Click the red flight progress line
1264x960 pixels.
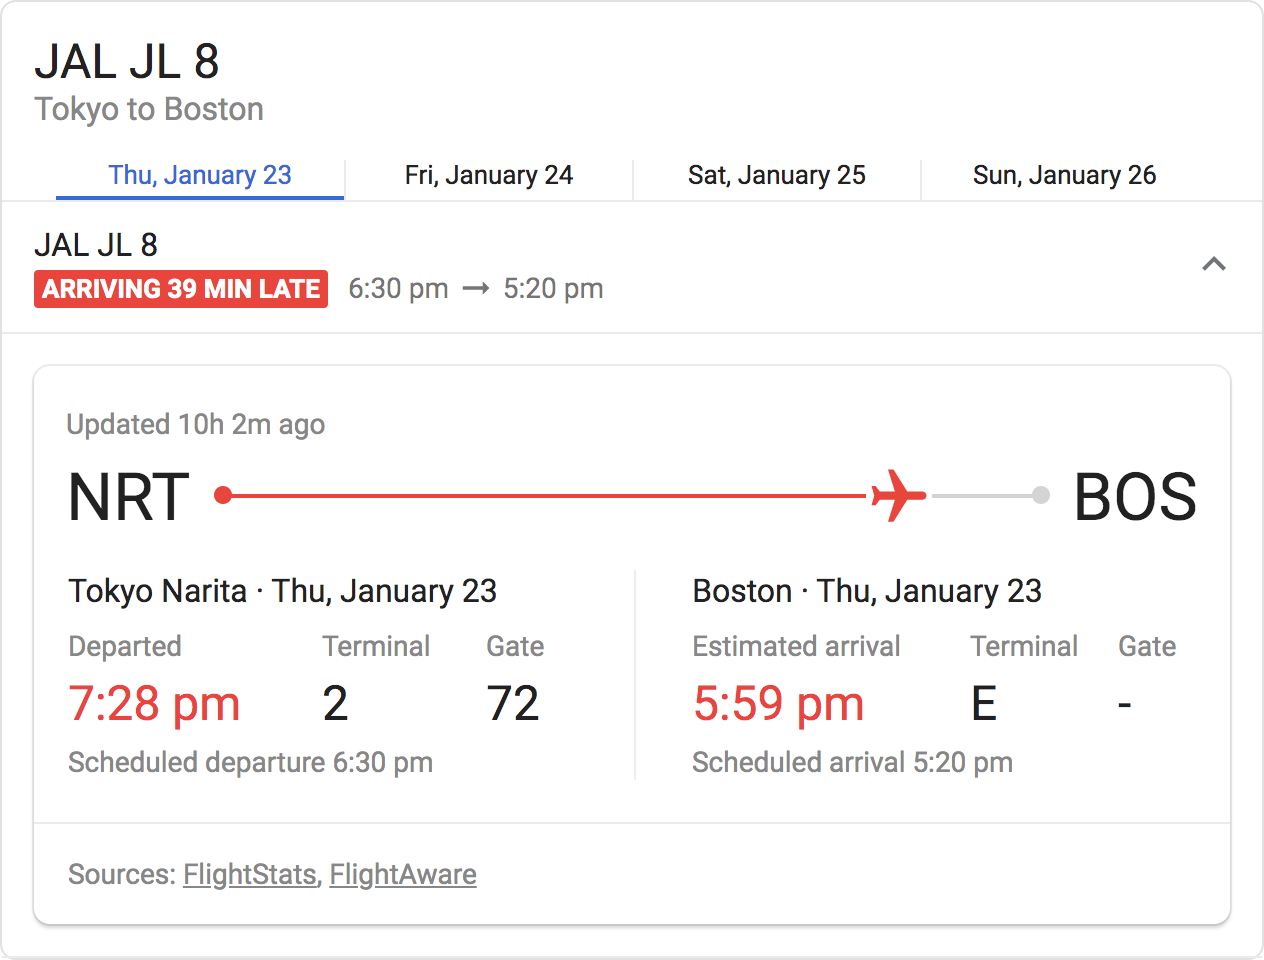click(x=545, y=495)
